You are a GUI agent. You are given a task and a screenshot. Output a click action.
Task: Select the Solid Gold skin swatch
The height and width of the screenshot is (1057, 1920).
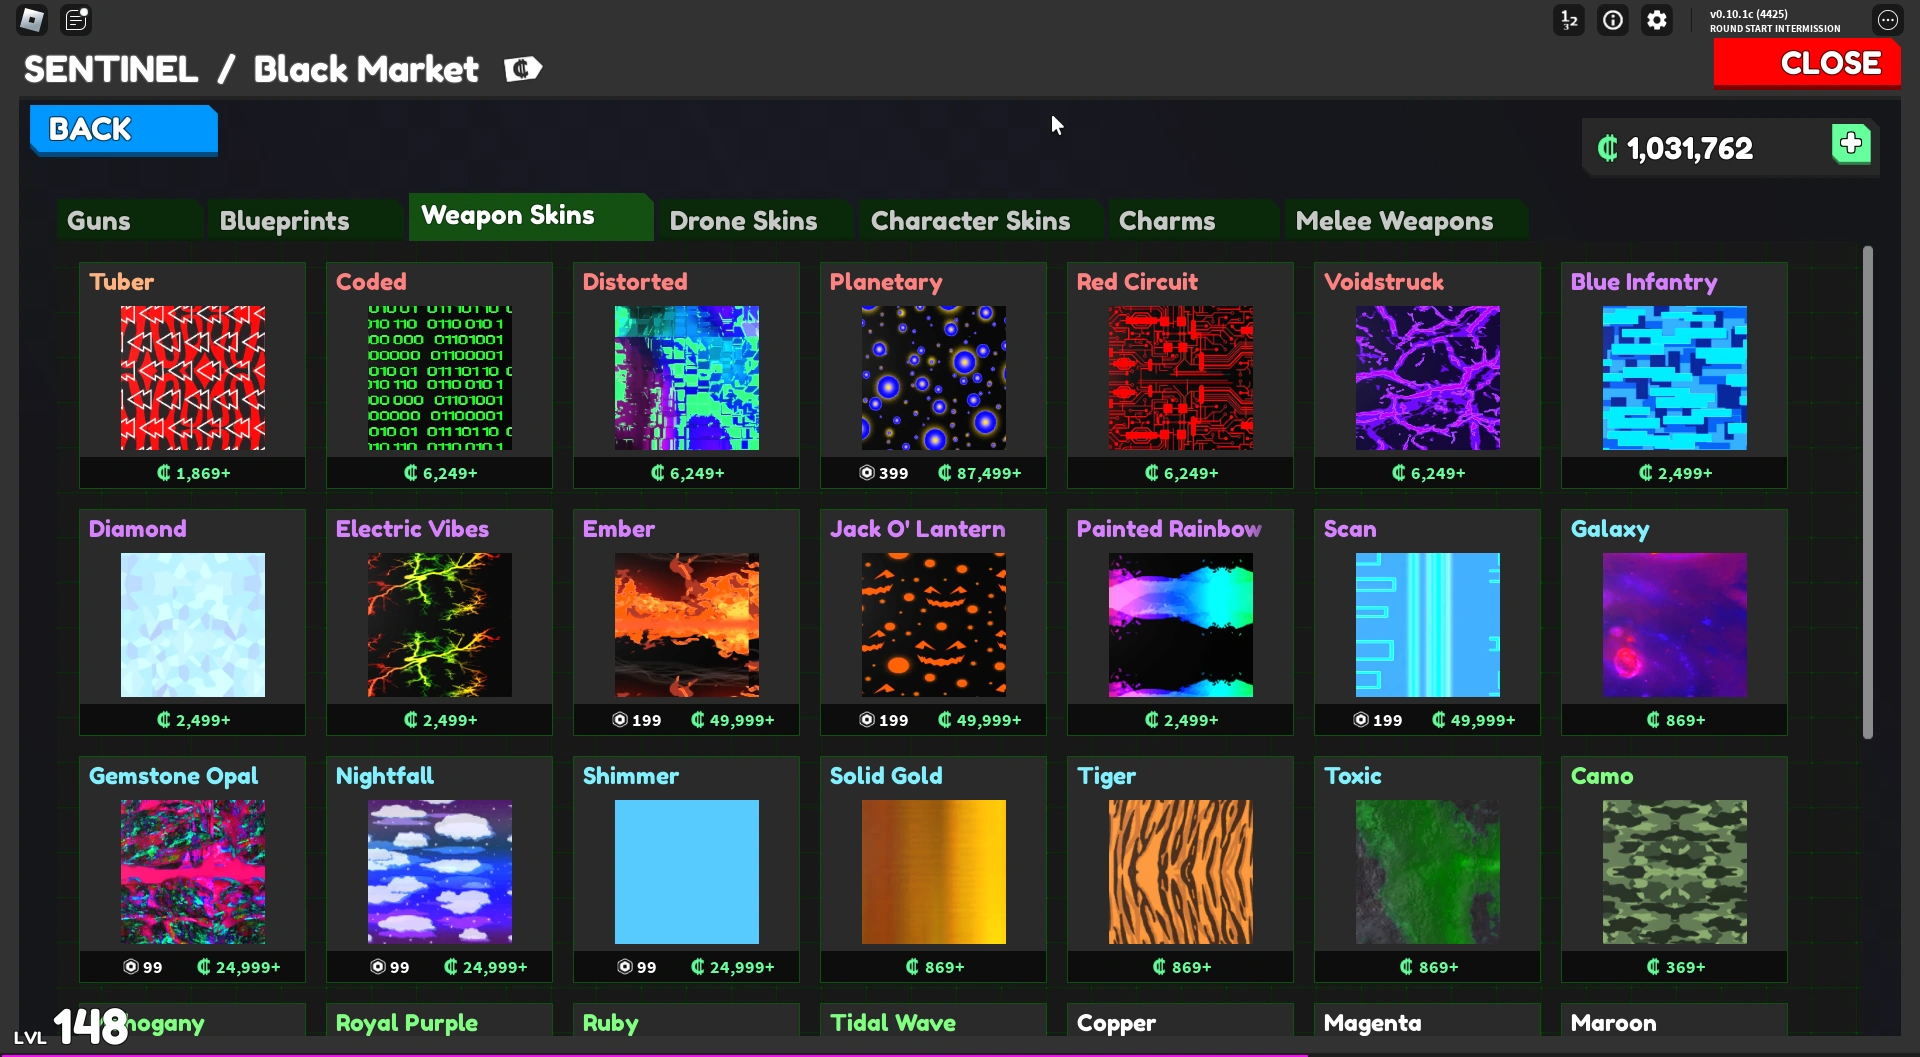(x=933, y=871)
